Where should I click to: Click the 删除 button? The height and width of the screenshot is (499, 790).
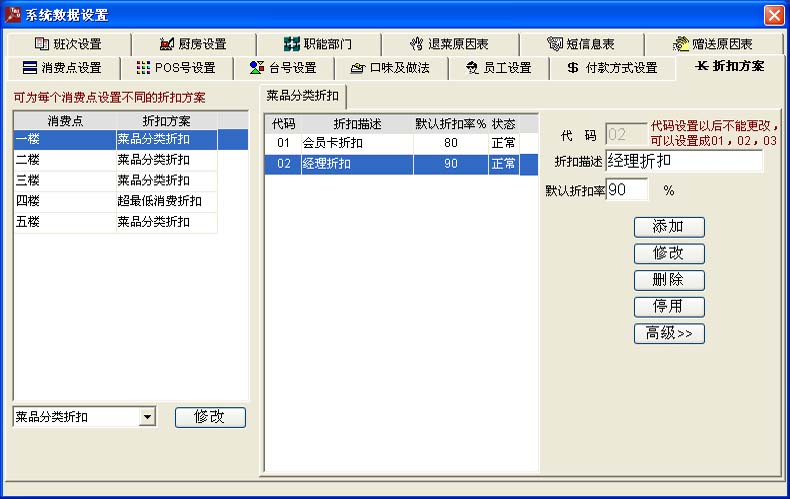pyautogui.click(x=669, y=280)
